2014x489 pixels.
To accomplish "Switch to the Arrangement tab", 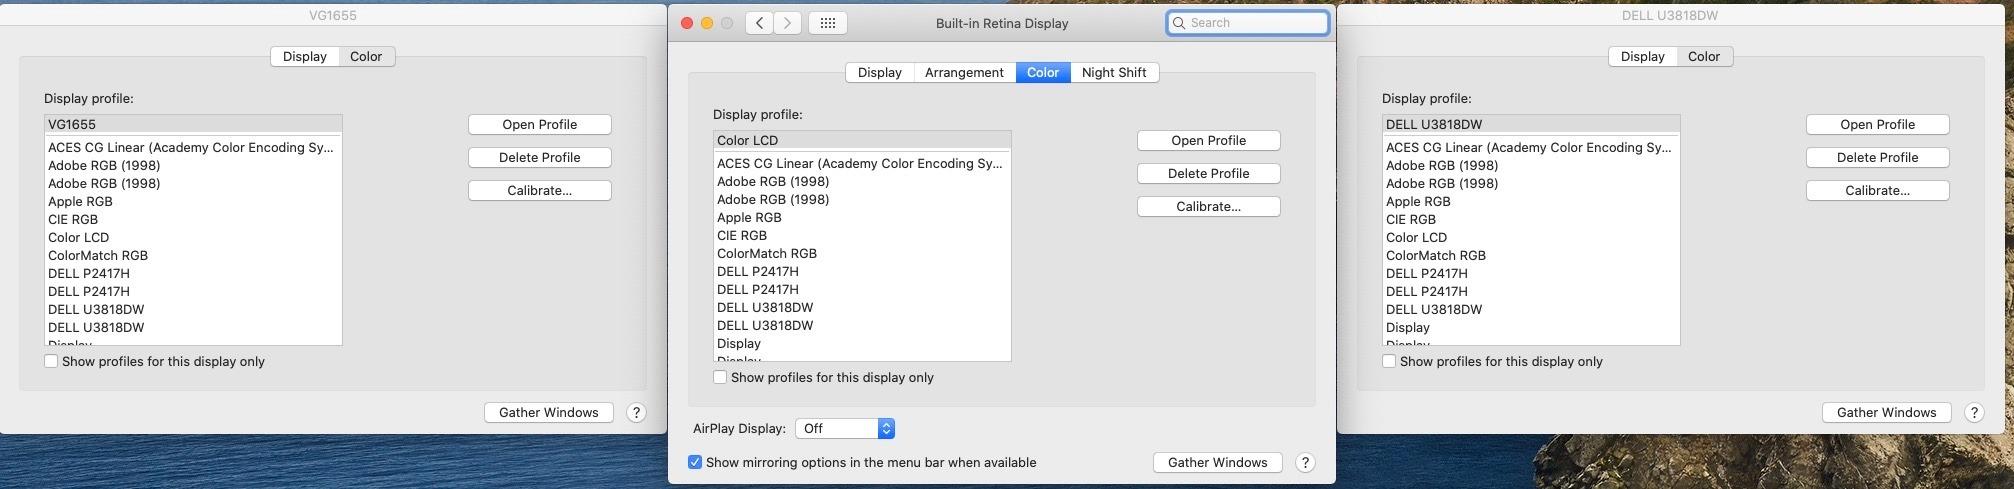I will point(964,72).
